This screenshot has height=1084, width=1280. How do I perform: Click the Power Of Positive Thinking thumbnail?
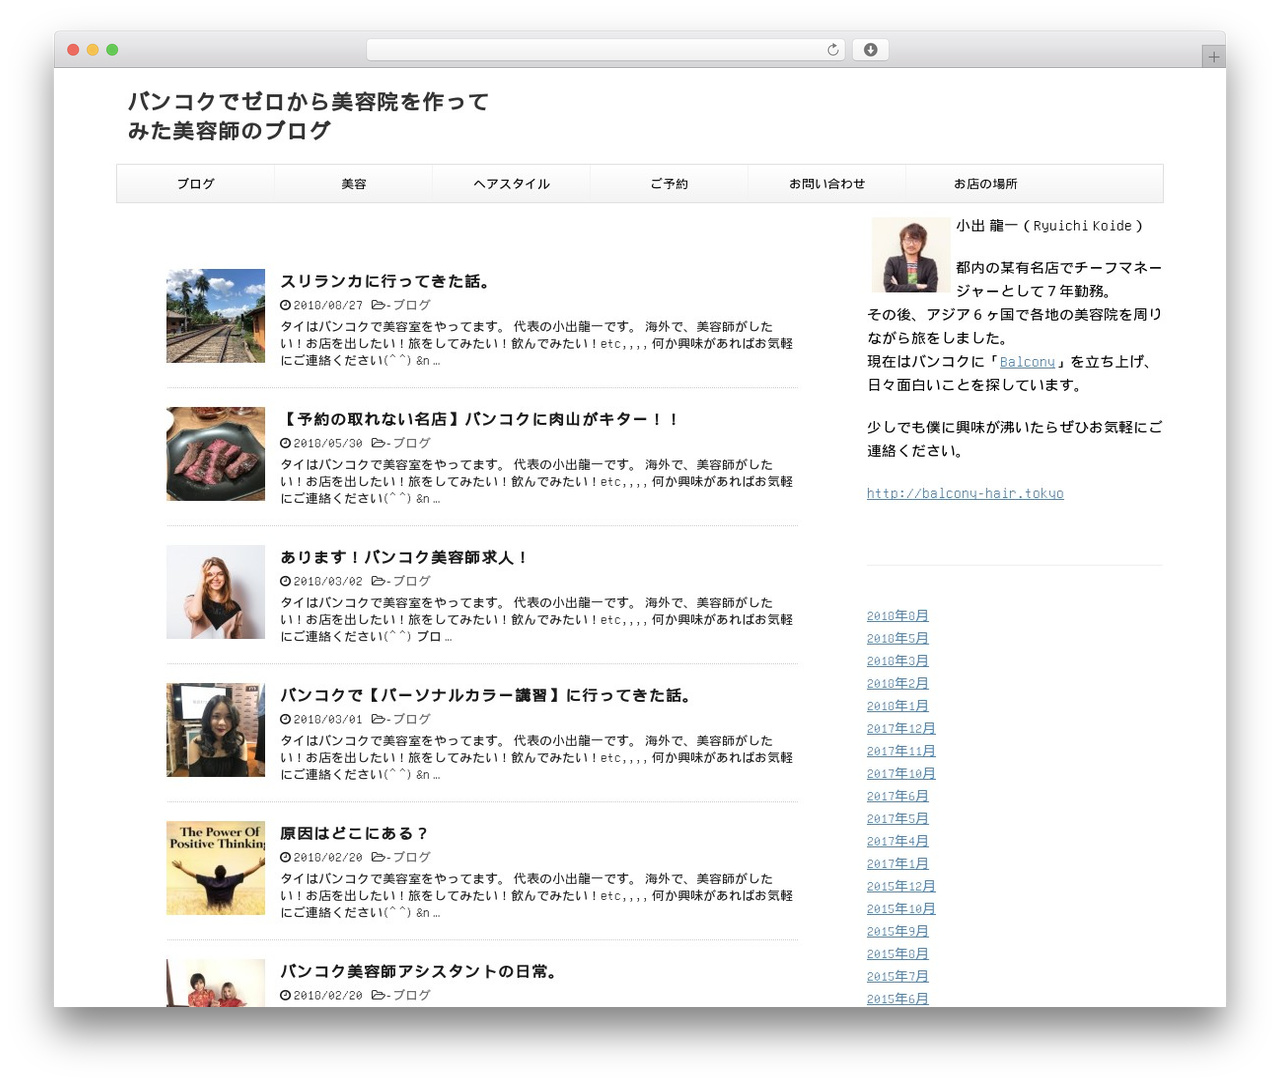216,868
